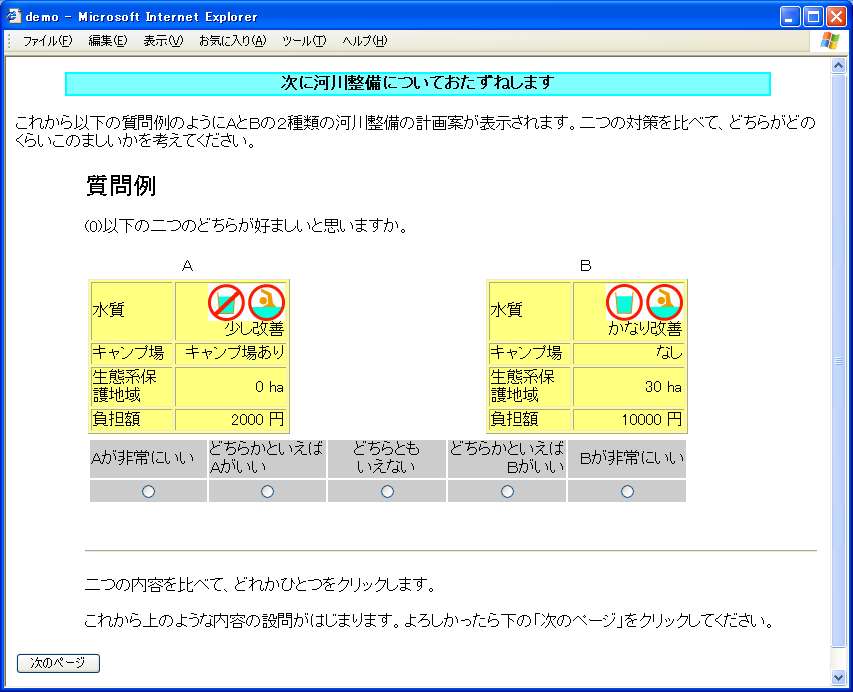Click the crossed-out drinking glass icon in plan A
853x692 pixels.
(x=226, y=301)
